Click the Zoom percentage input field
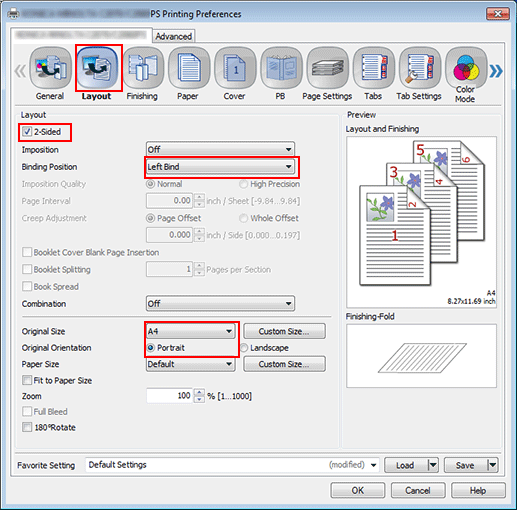Screen dimensions: 517x510 point(169,396)
